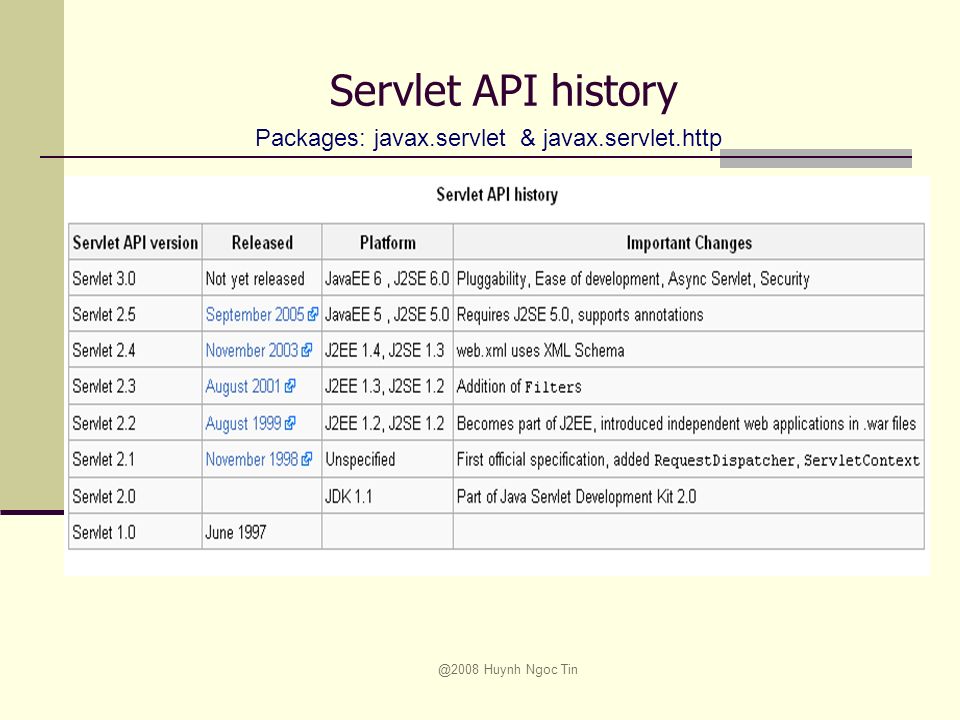
Task: Open the November 1998 release link
Action: 252,459
